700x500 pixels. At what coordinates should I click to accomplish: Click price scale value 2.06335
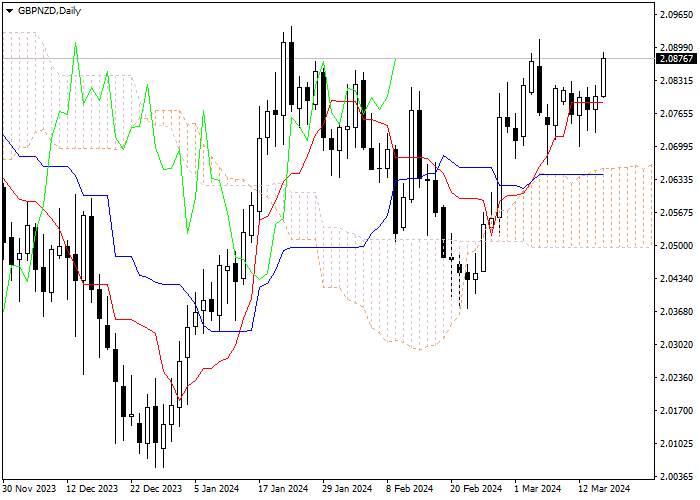676,179
